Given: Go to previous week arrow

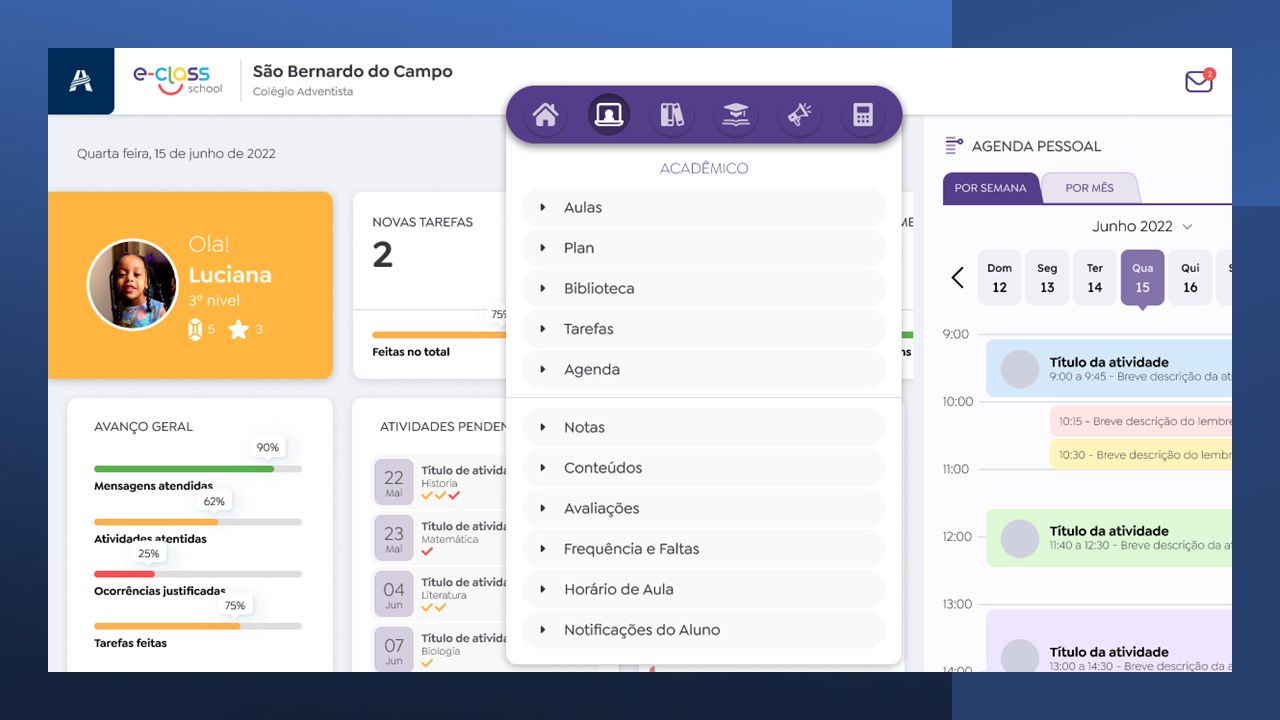Looking at the screenshot, I should click(957, 277).
